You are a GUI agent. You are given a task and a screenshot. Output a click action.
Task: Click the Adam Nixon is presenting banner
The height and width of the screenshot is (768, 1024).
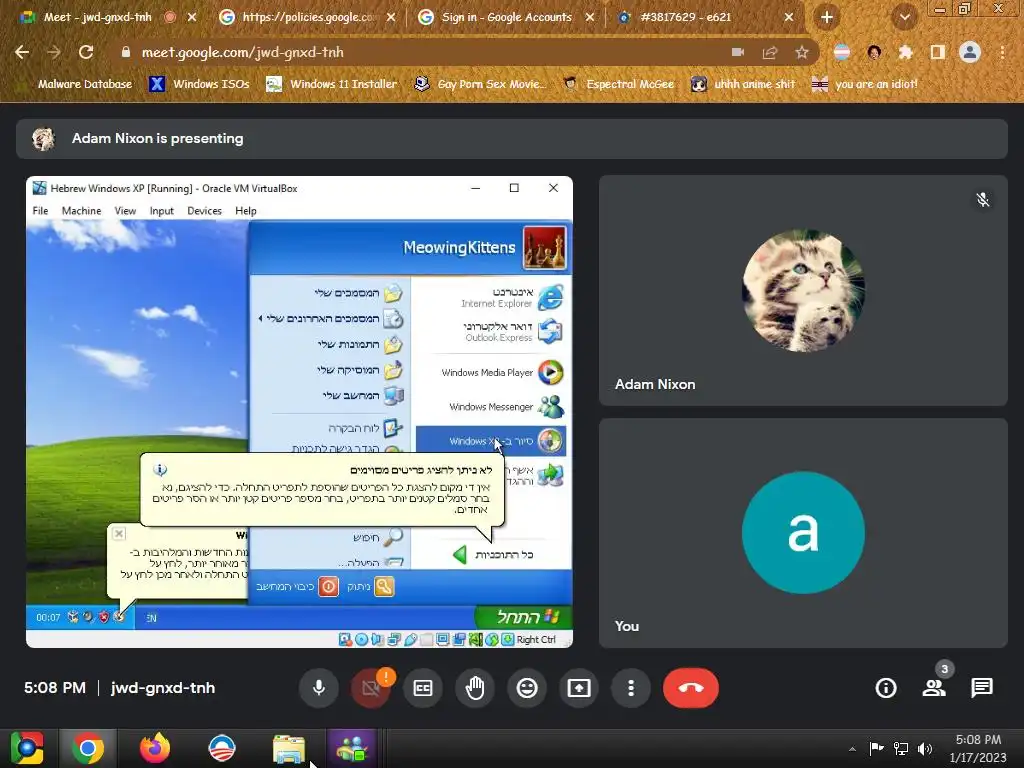tap(512, 138)
